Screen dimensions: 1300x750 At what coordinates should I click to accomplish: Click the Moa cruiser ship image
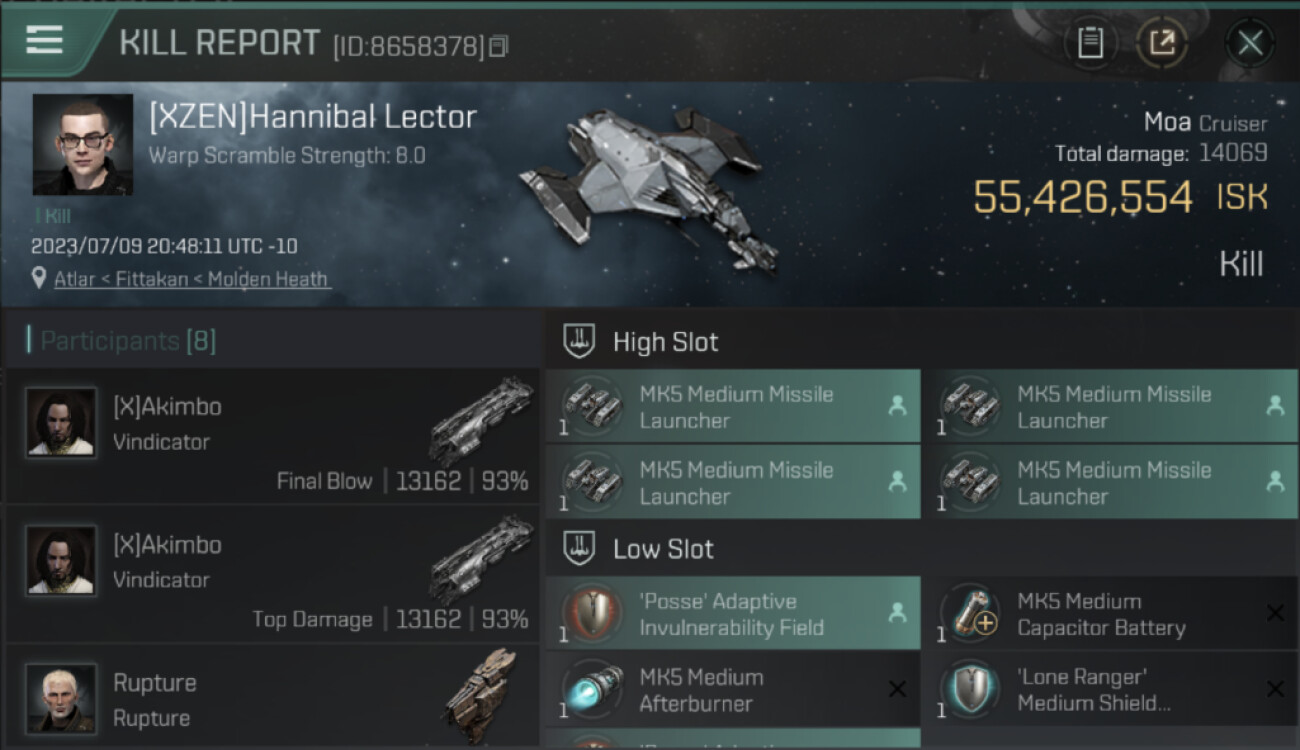(x=649, y=187)
